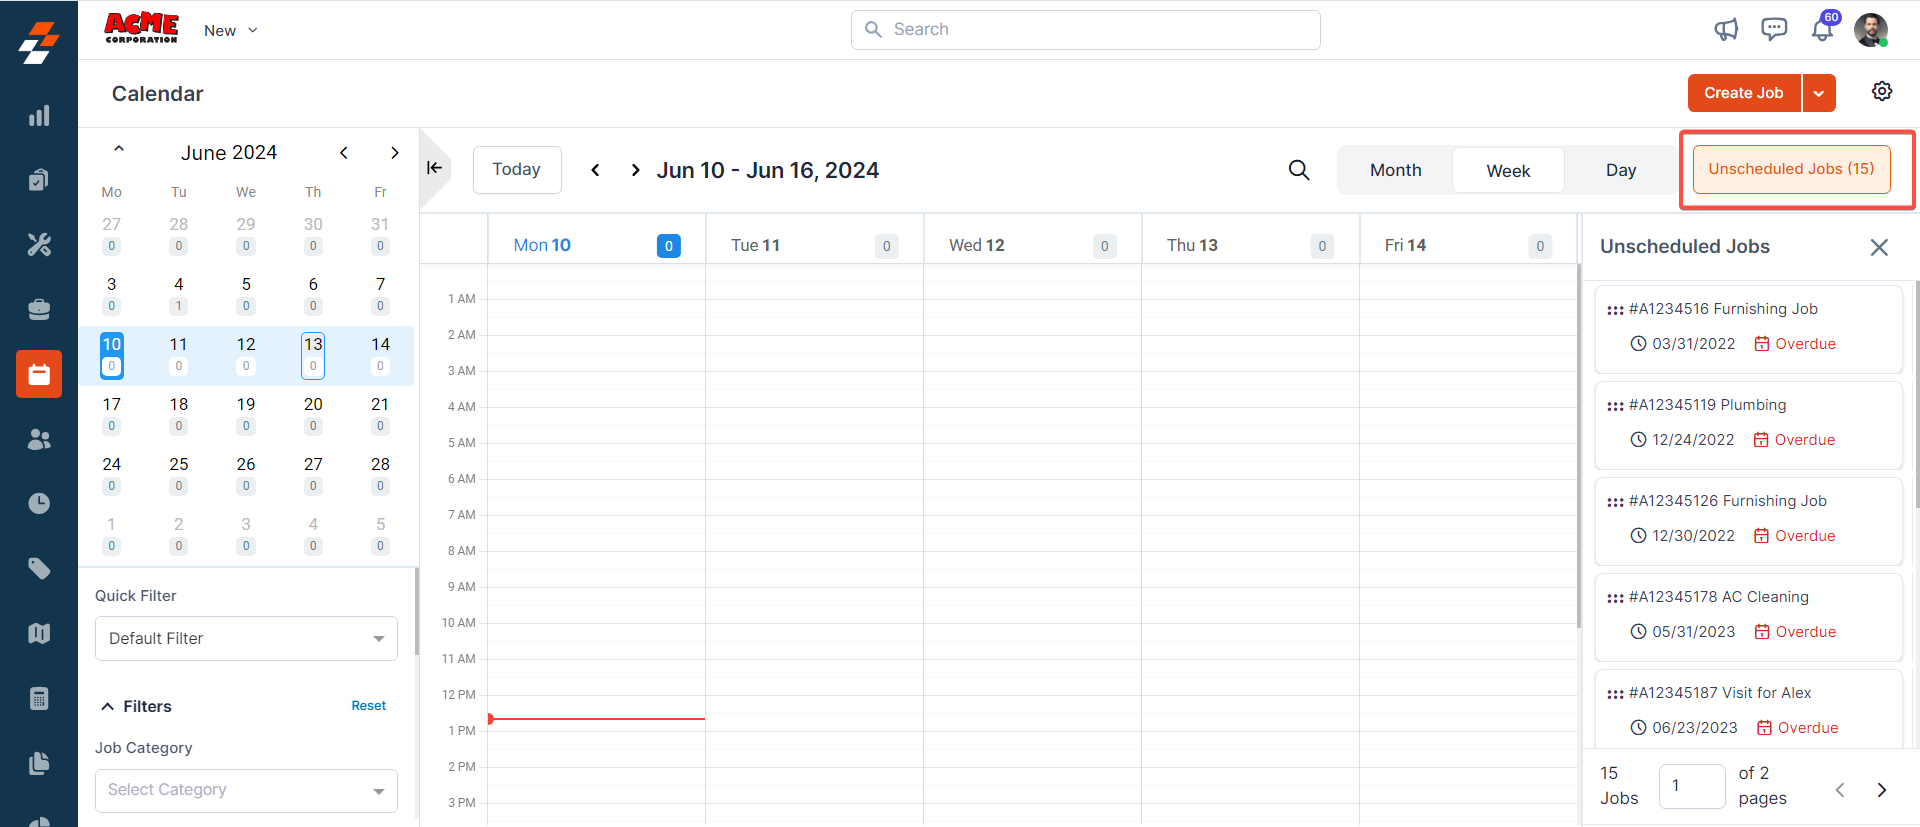Open the notifications bell
This screenshot has height=827, width=1920.
pyautogui.click(x=1822, y=30)
